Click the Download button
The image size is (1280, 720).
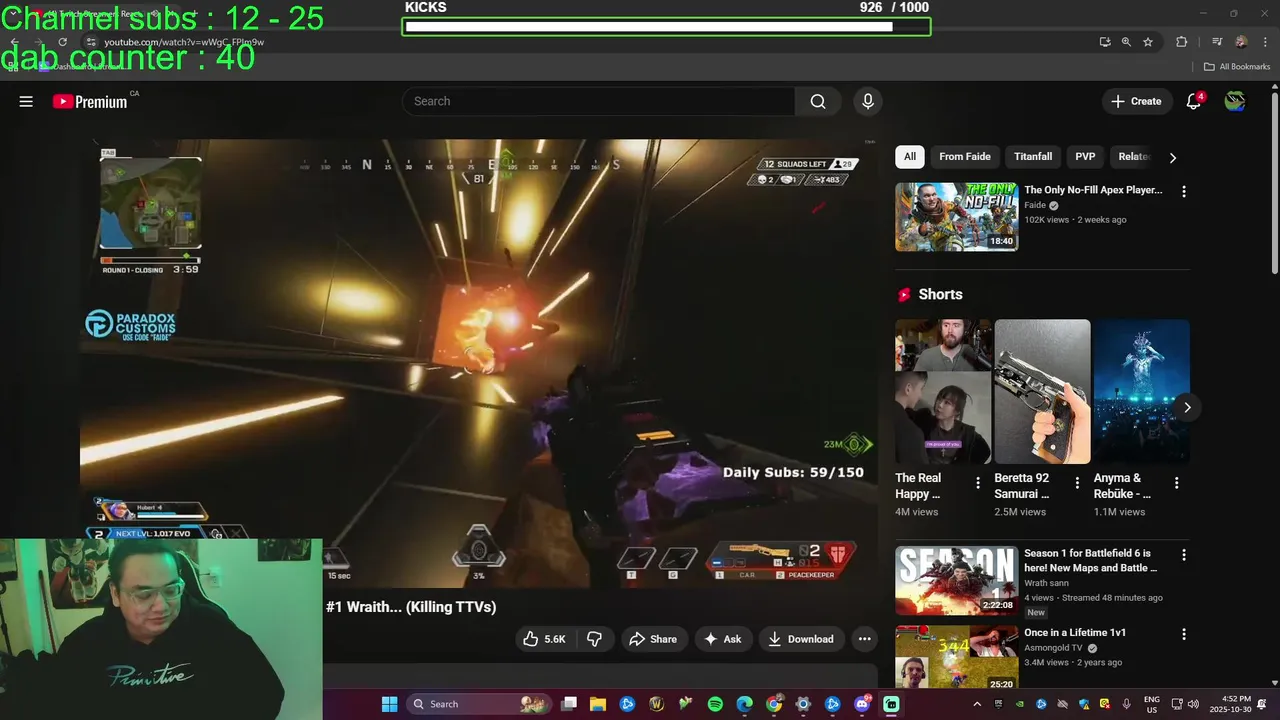pyautogui.click(x=801, y=639)
